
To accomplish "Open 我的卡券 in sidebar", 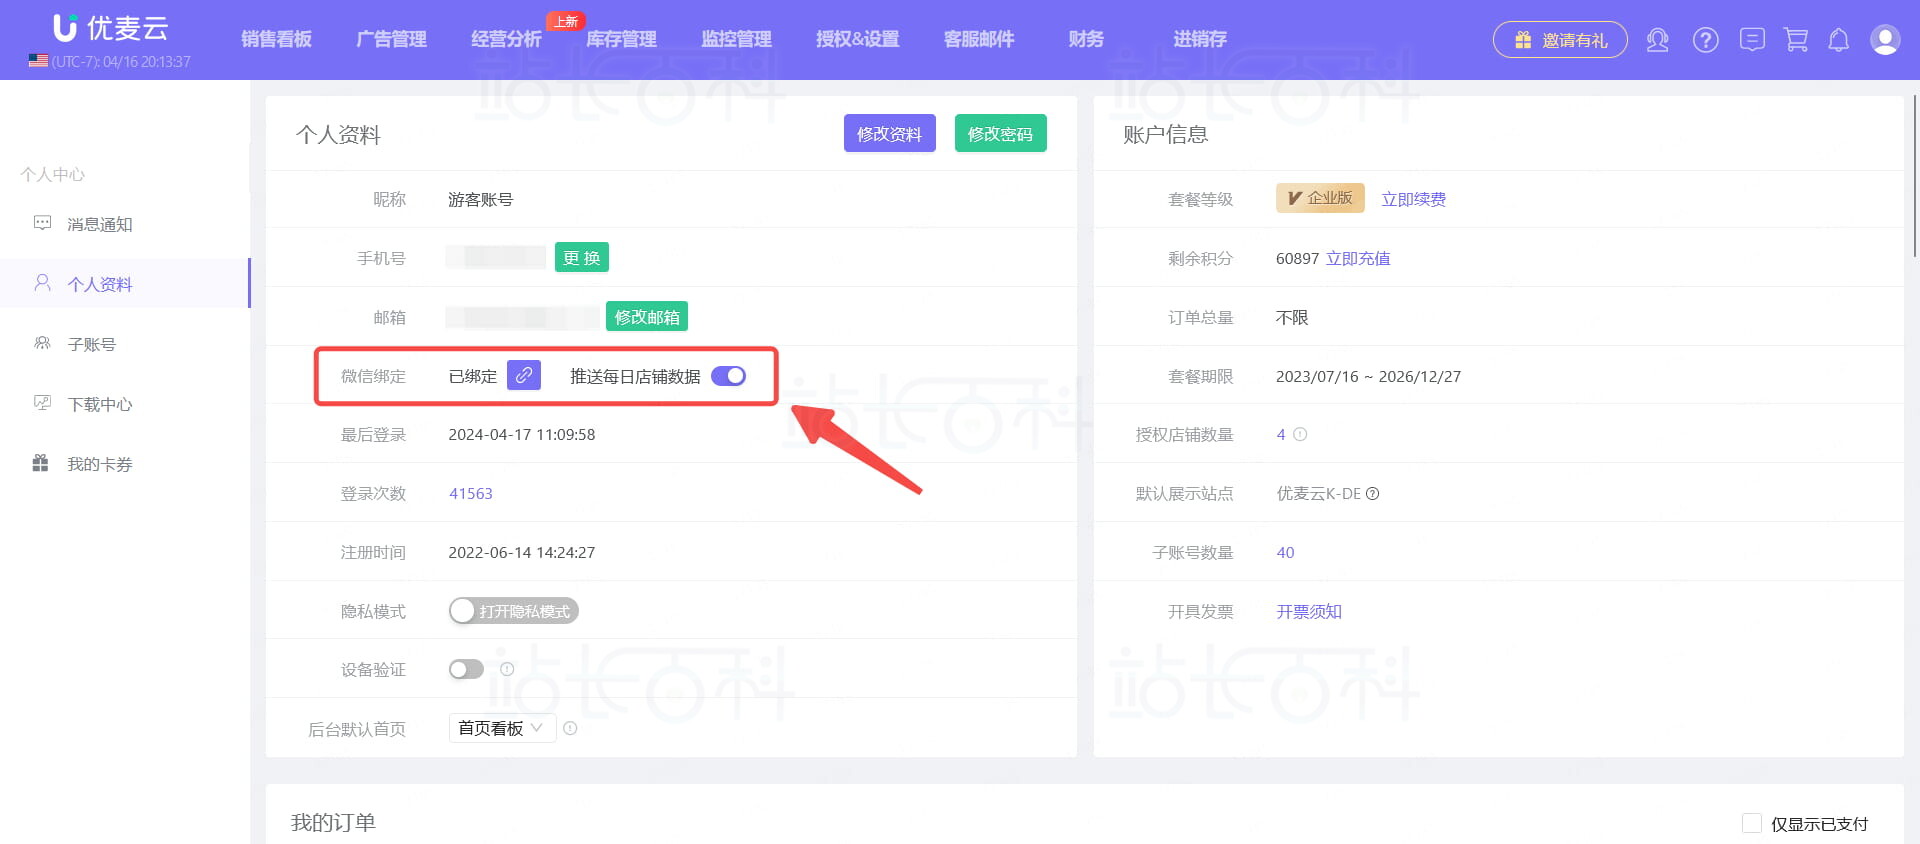I will (125, 464).
